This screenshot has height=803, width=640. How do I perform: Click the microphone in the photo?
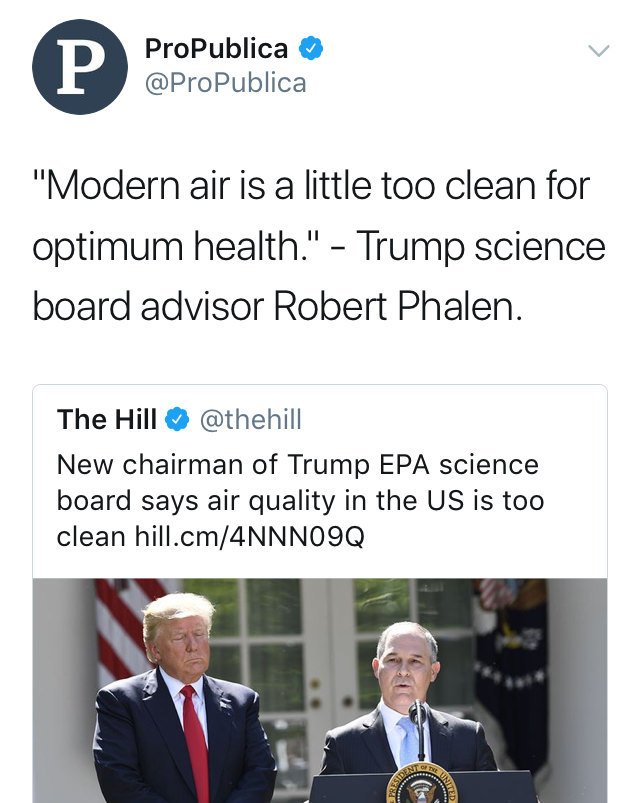click(420, 717)
